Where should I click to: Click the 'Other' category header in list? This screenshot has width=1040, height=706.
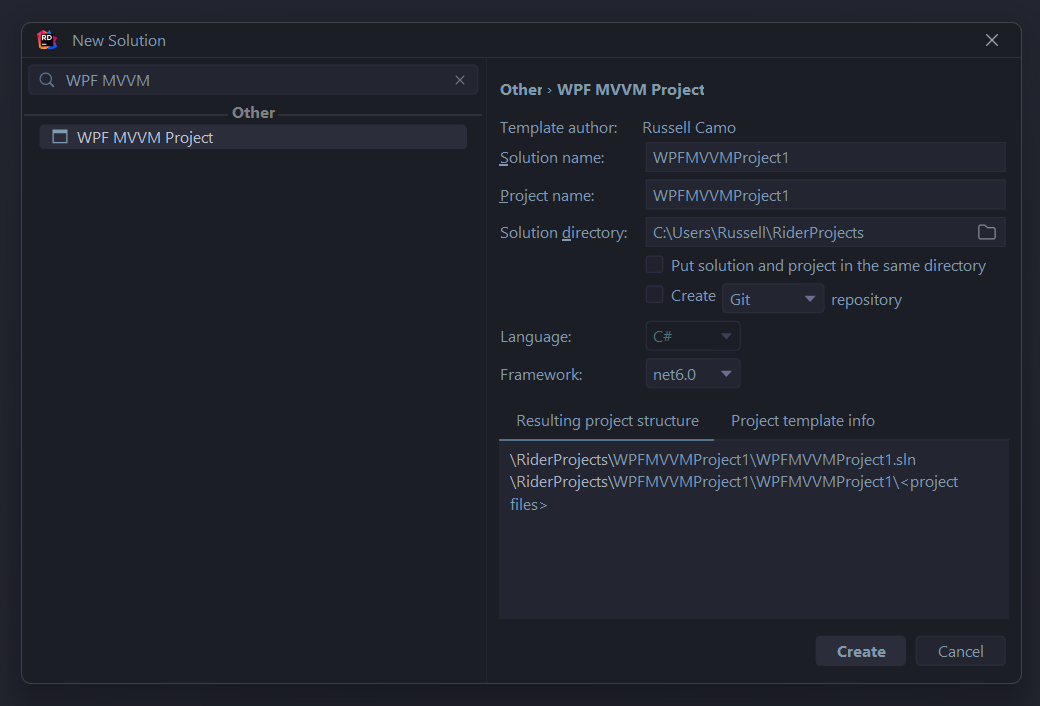point(253,113)
